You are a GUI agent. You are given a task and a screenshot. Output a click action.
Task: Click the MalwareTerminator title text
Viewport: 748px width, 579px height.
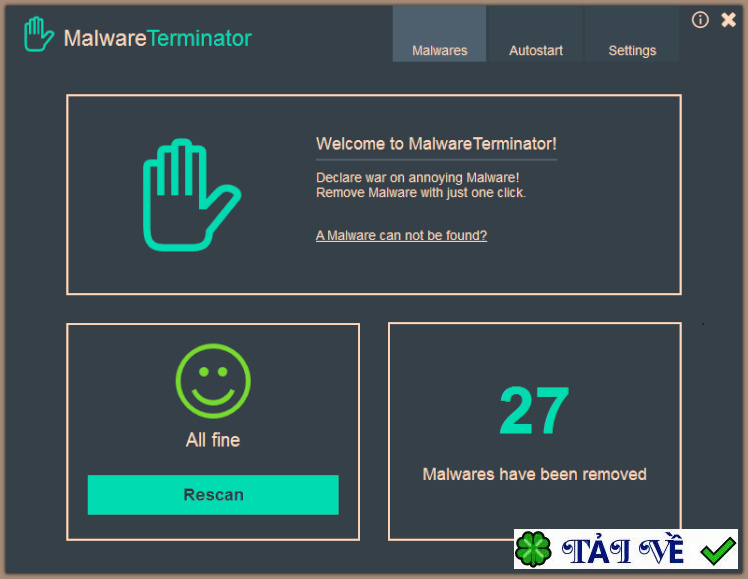pos(157,38)
